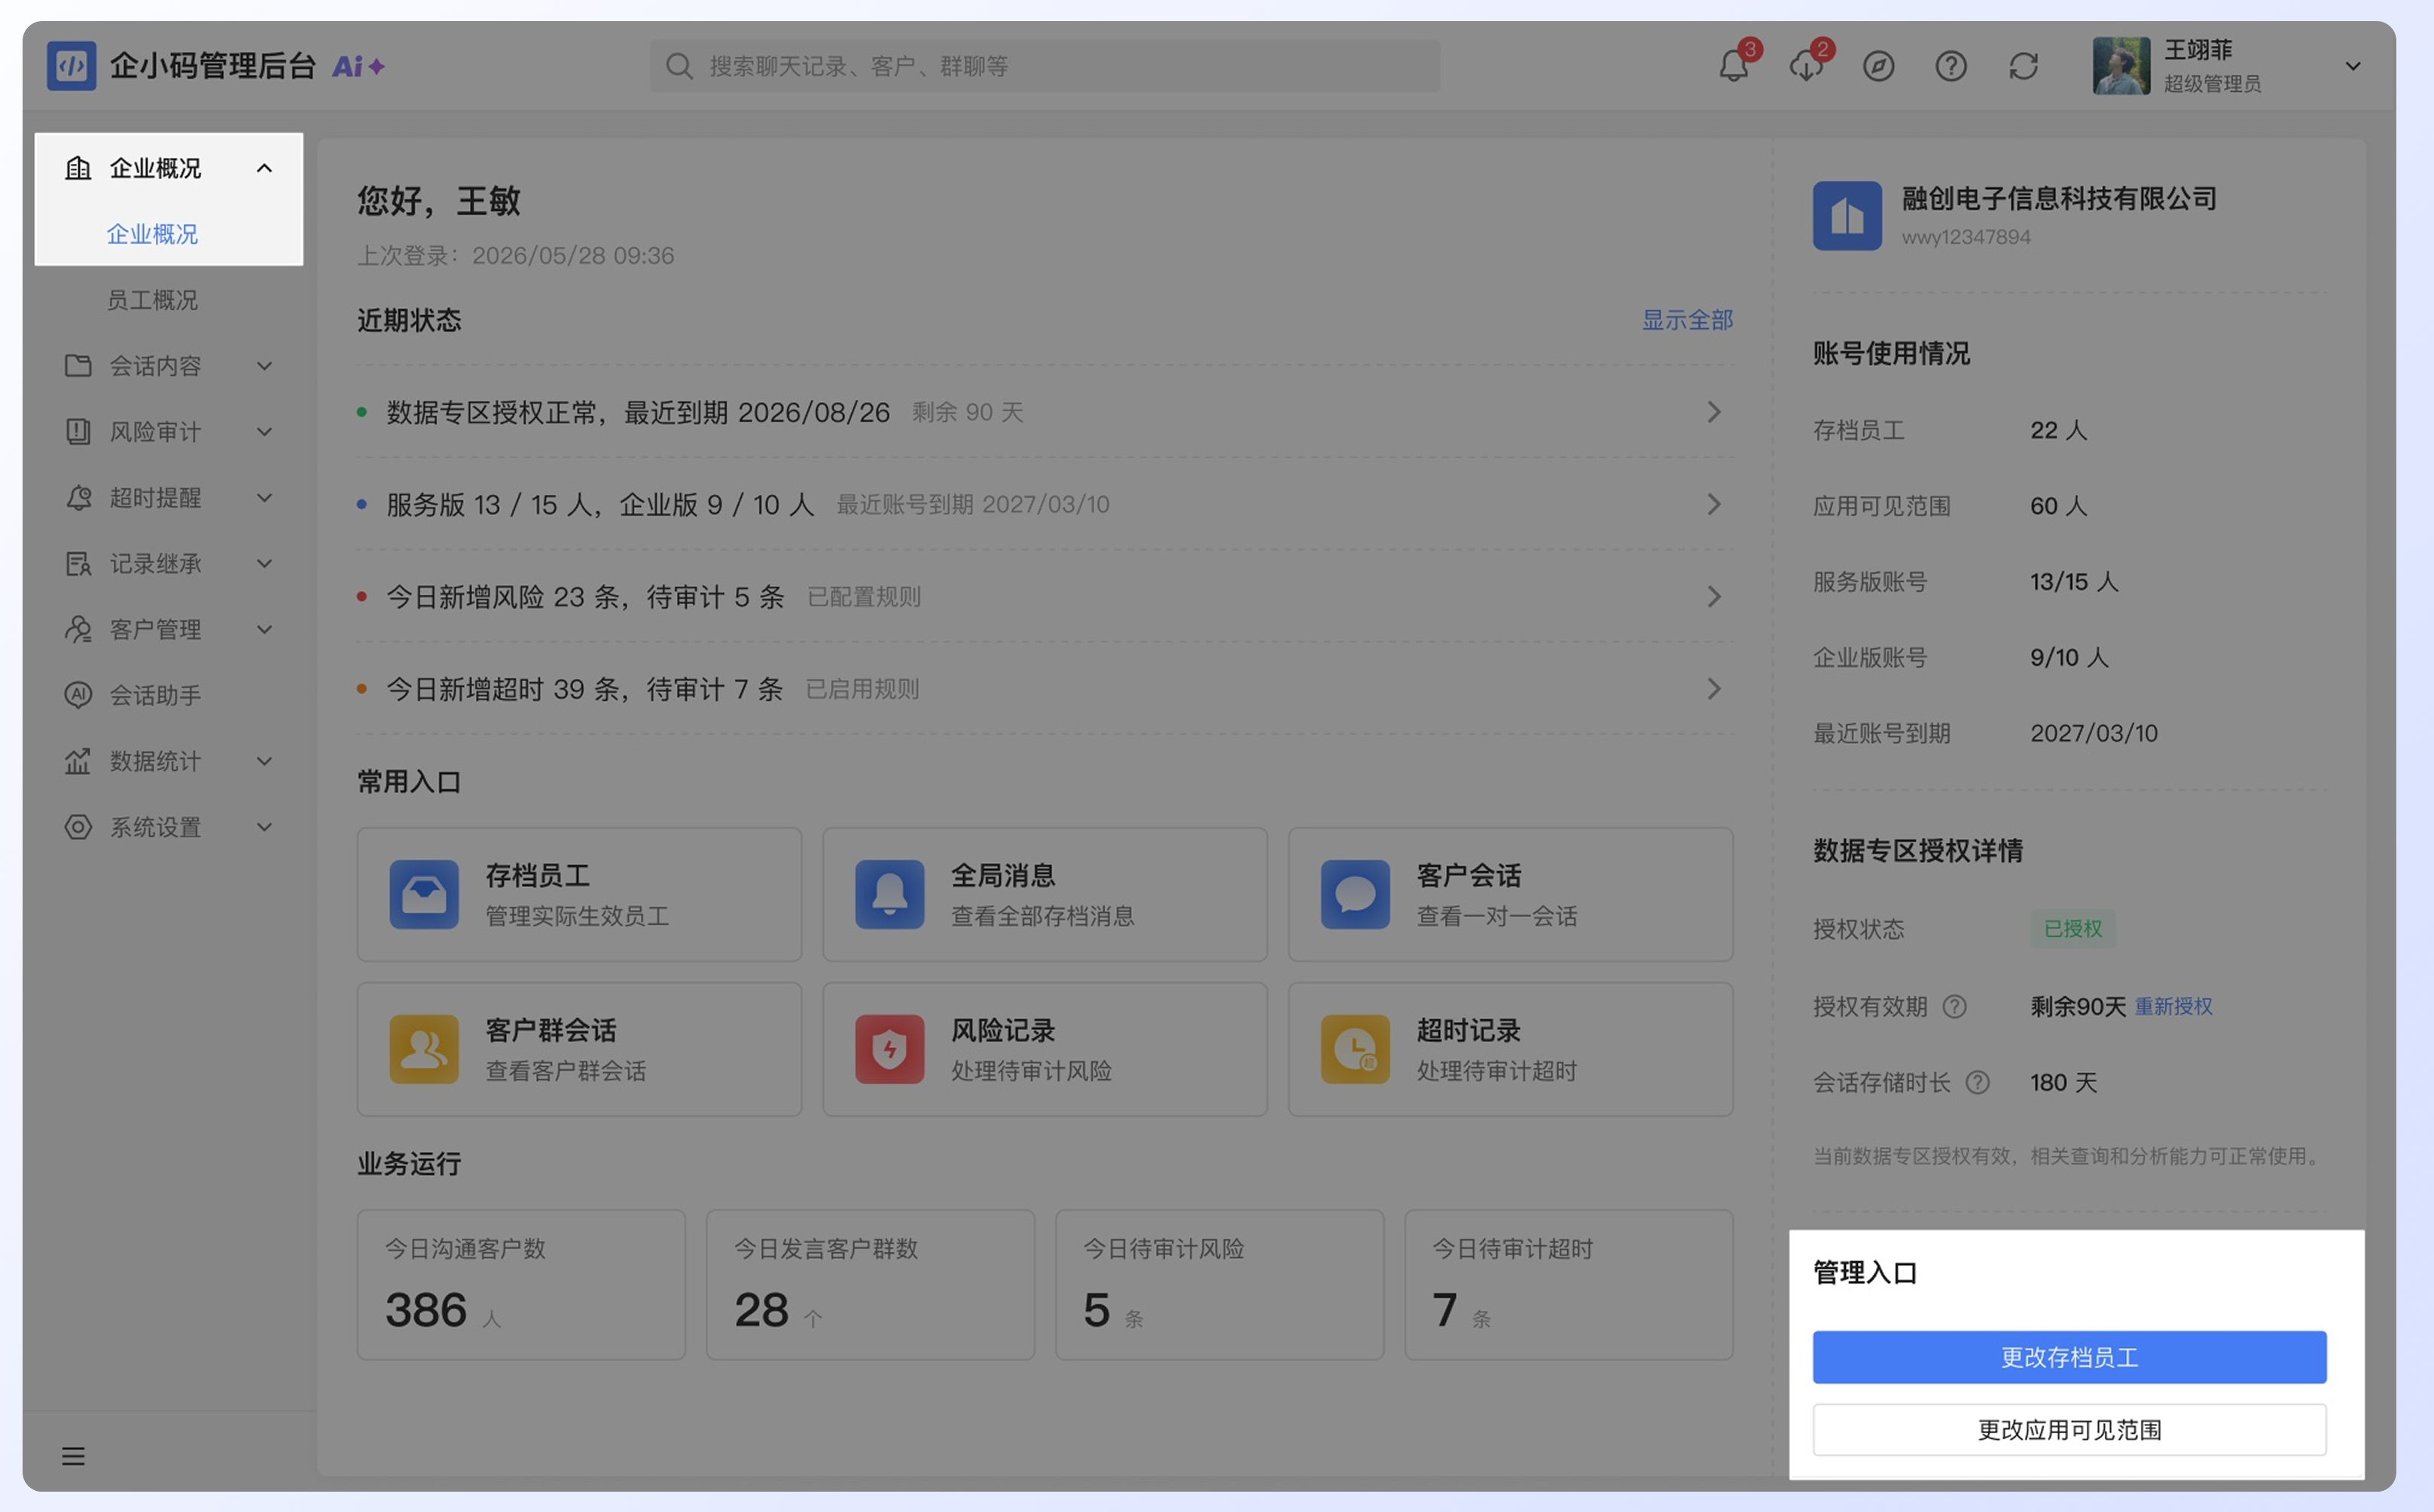Image resolution: width=2434 pixels, height=1512 pixels.
Task: Expand the 风险审计 sidebar menu
Action: tap(264, 432)
